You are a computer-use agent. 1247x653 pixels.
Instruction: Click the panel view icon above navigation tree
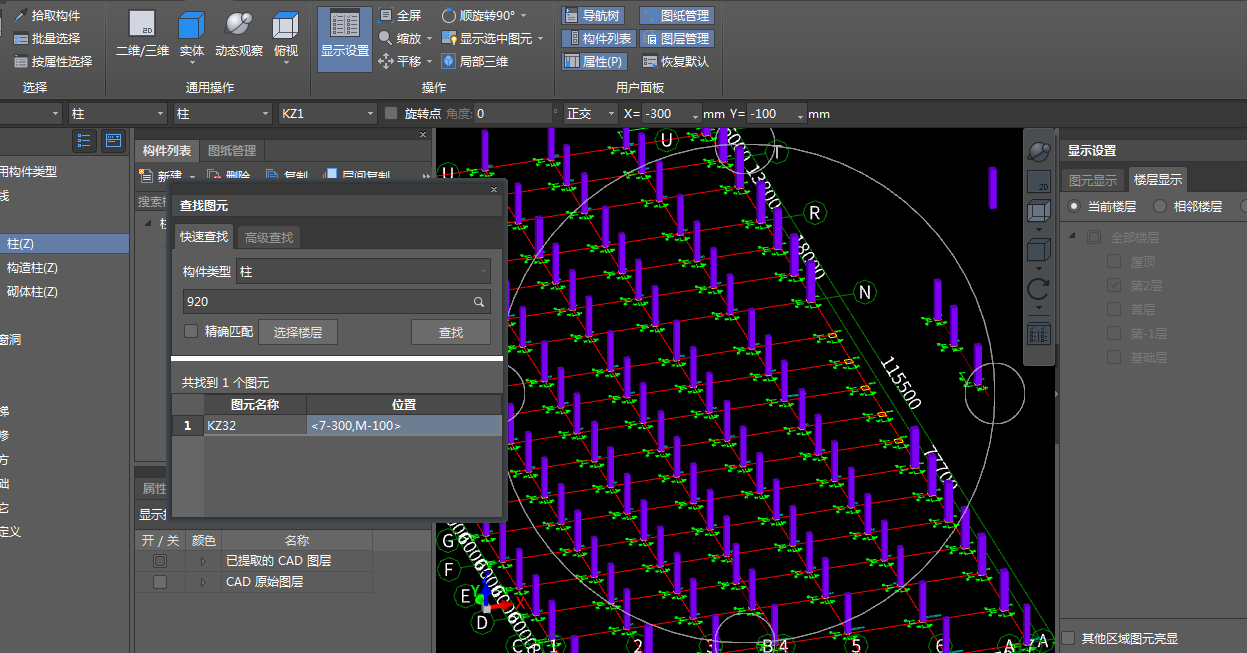pyautogui.click(x=113, y=140)
